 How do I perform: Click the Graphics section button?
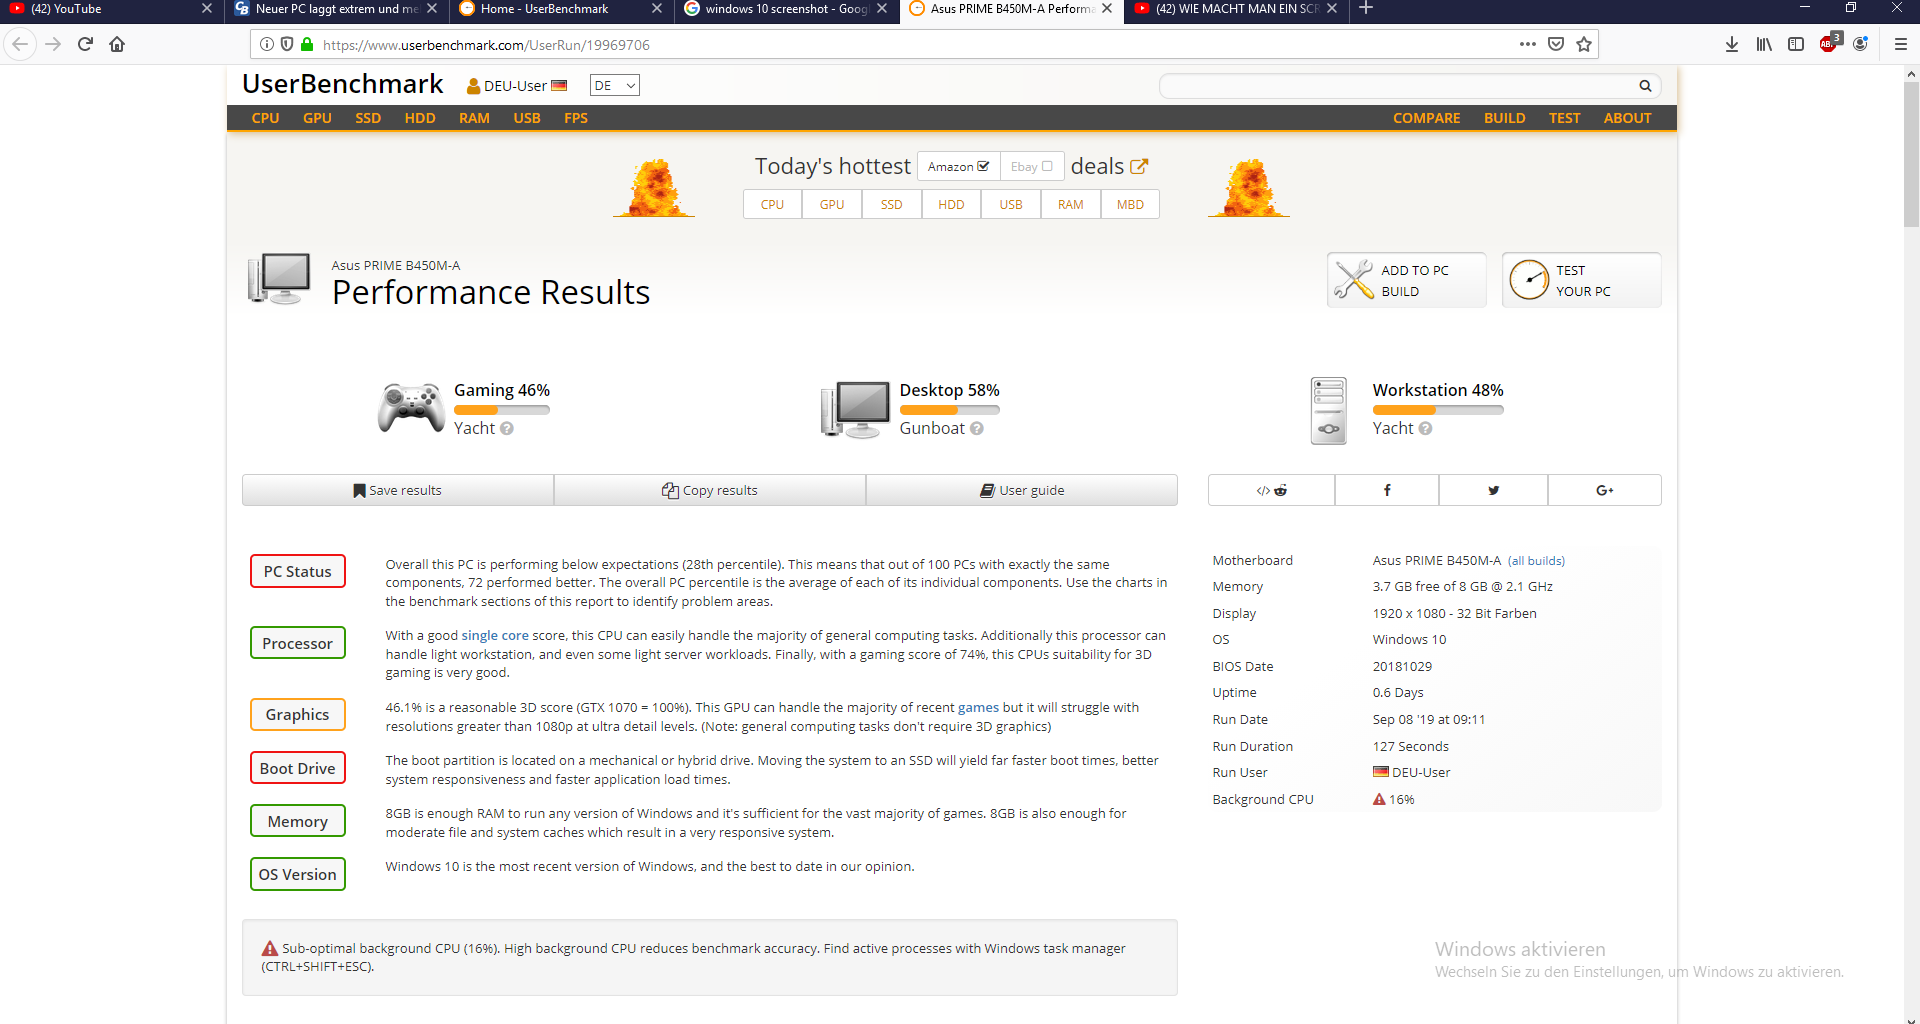click(x=298, y=714)
